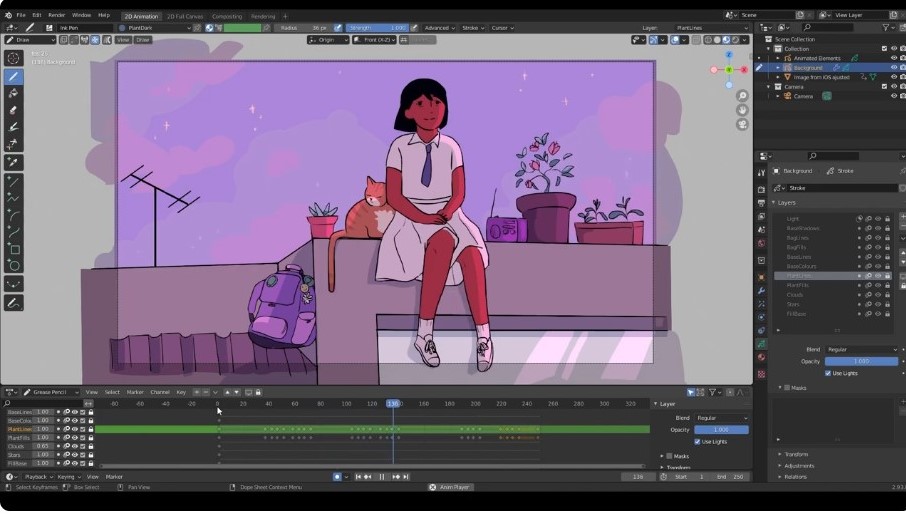Open the Output properties tab icon
This screenshot has height=517, width=906.
(x=762, y=203)
